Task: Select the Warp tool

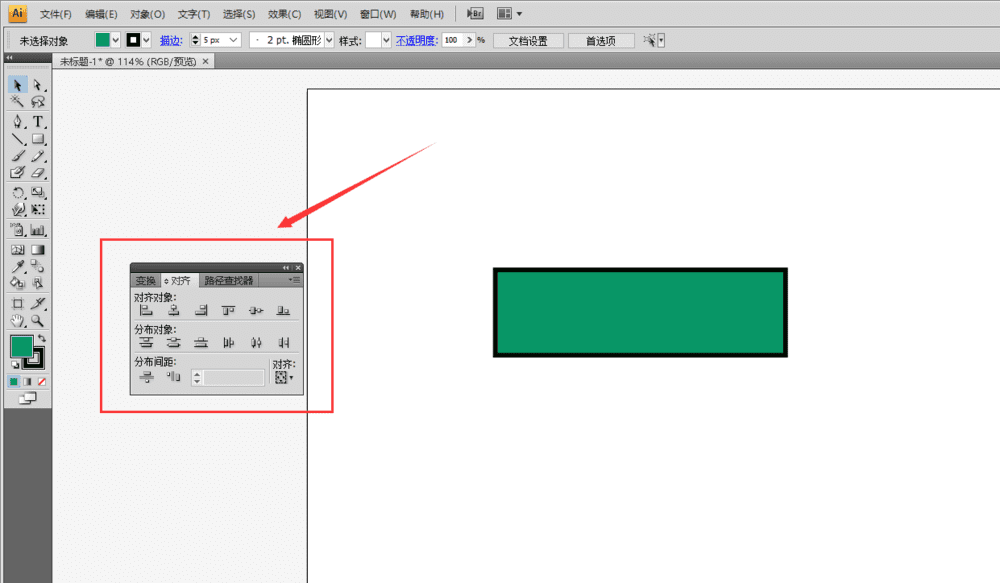Action: pyautogui.click(x=18, y=209)
